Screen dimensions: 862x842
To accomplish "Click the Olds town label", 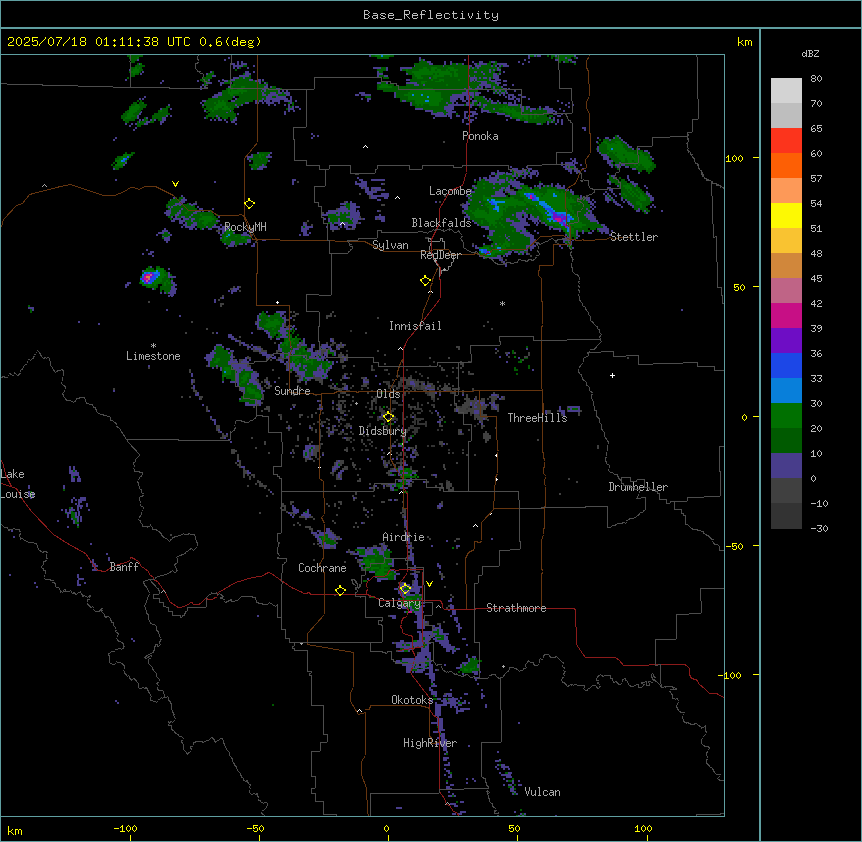I will click(388, 394).
